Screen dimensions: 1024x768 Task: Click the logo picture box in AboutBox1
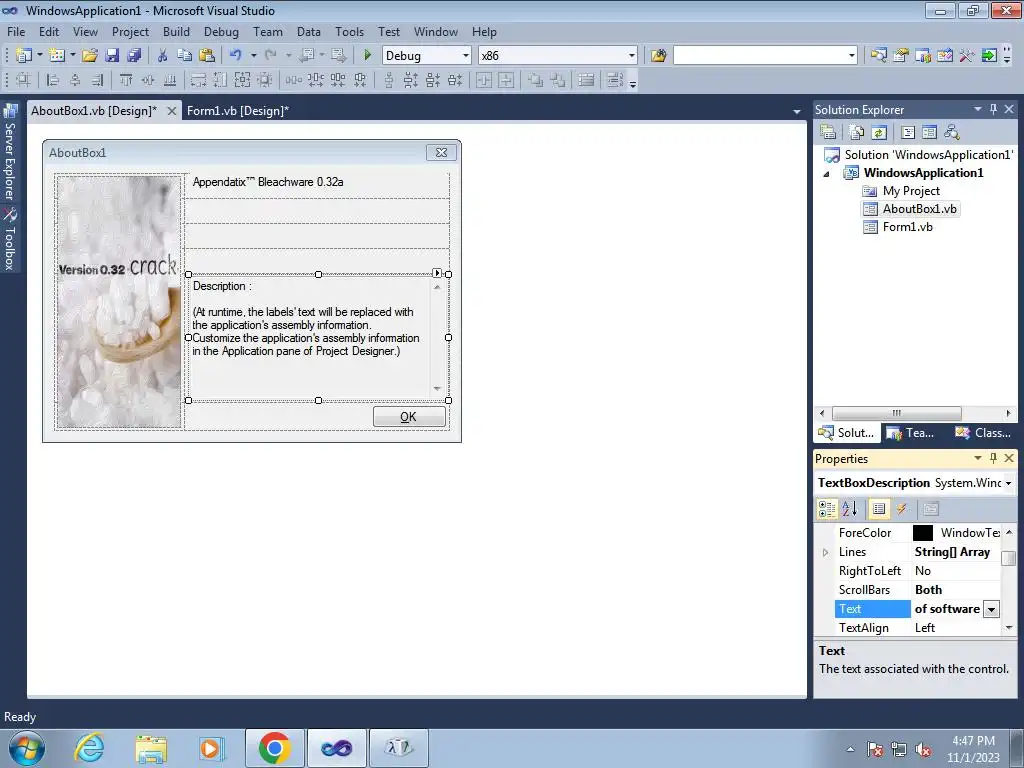coord(119,302)
